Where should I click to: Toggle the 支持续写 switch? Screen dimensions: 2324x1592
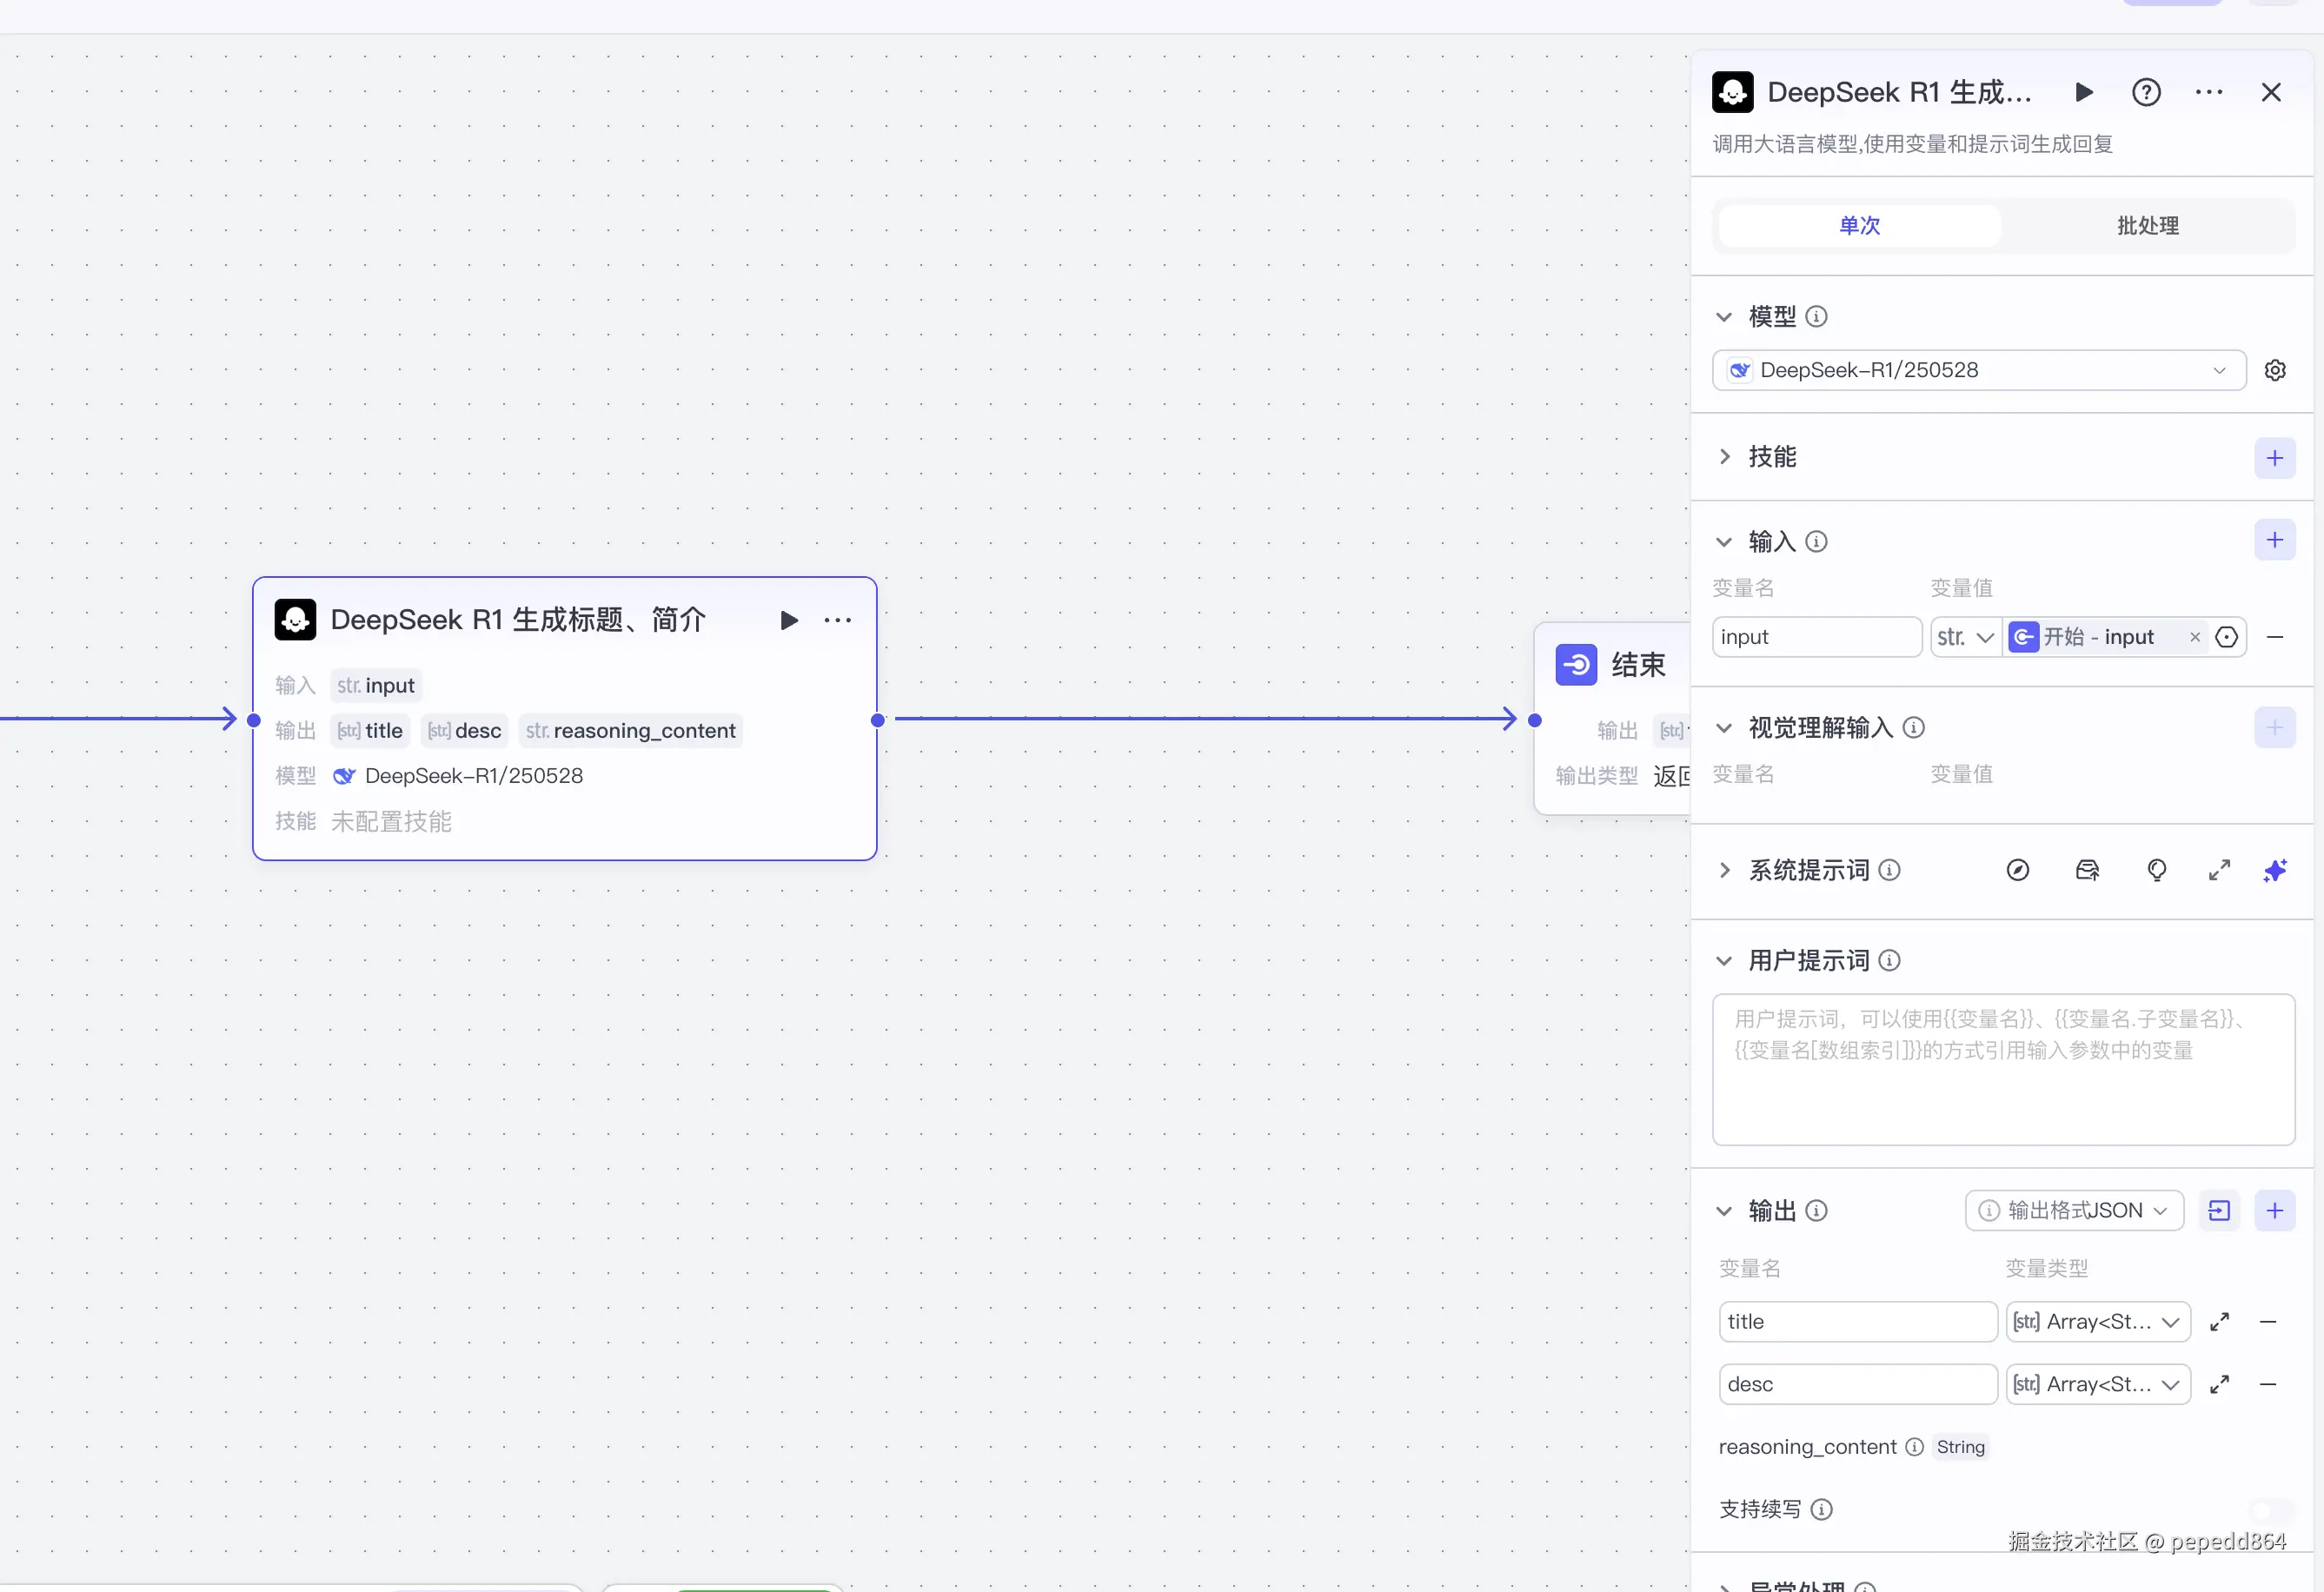tap(2270, 1509)
